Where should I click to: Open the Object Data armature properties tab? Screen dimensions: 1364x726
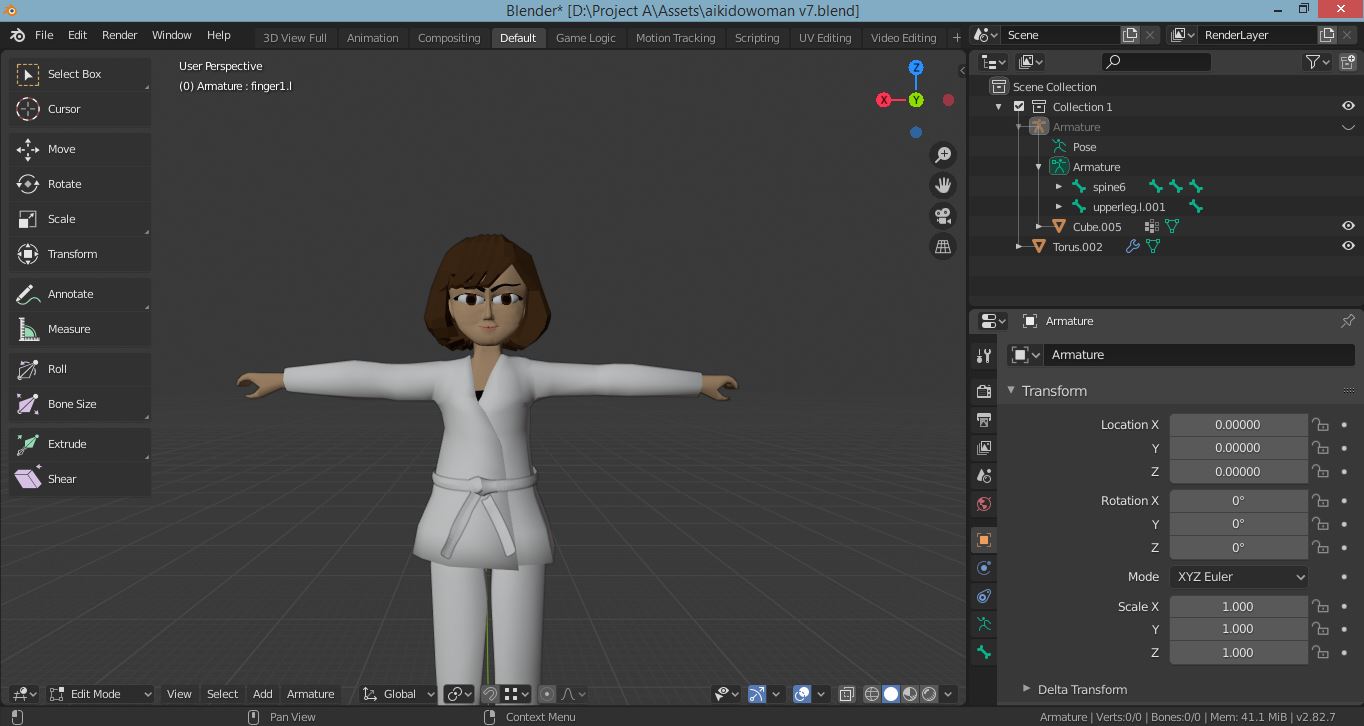pyautogui.click(x=984, y=624)
